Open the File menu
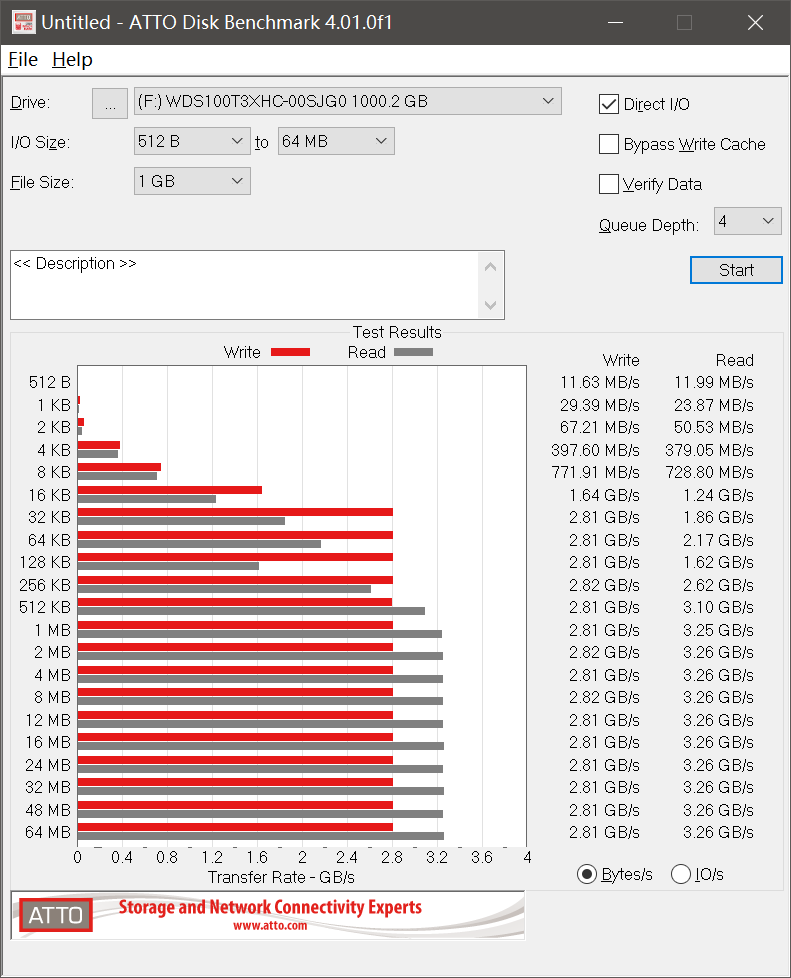791x978 pixels. pyautogui.click(x=23, y=60)
